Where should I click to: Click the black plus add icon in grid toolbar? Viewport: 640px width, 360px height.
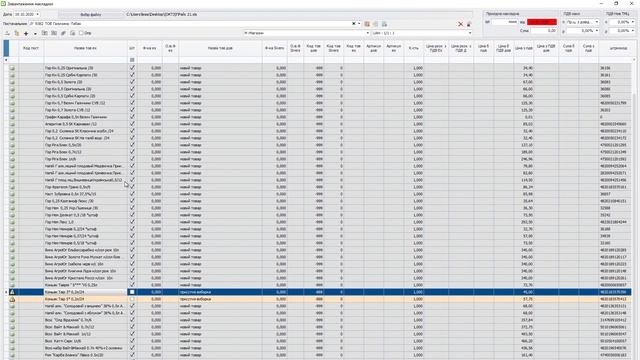[x=26, y=33]
